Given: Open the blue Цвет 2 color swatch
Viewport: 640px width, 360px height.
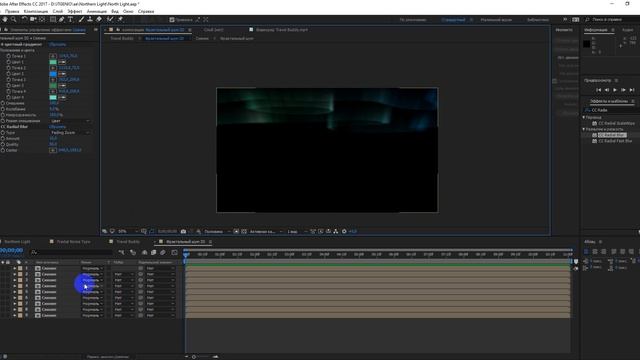Looking at the screenshot, I should [53, 74].
